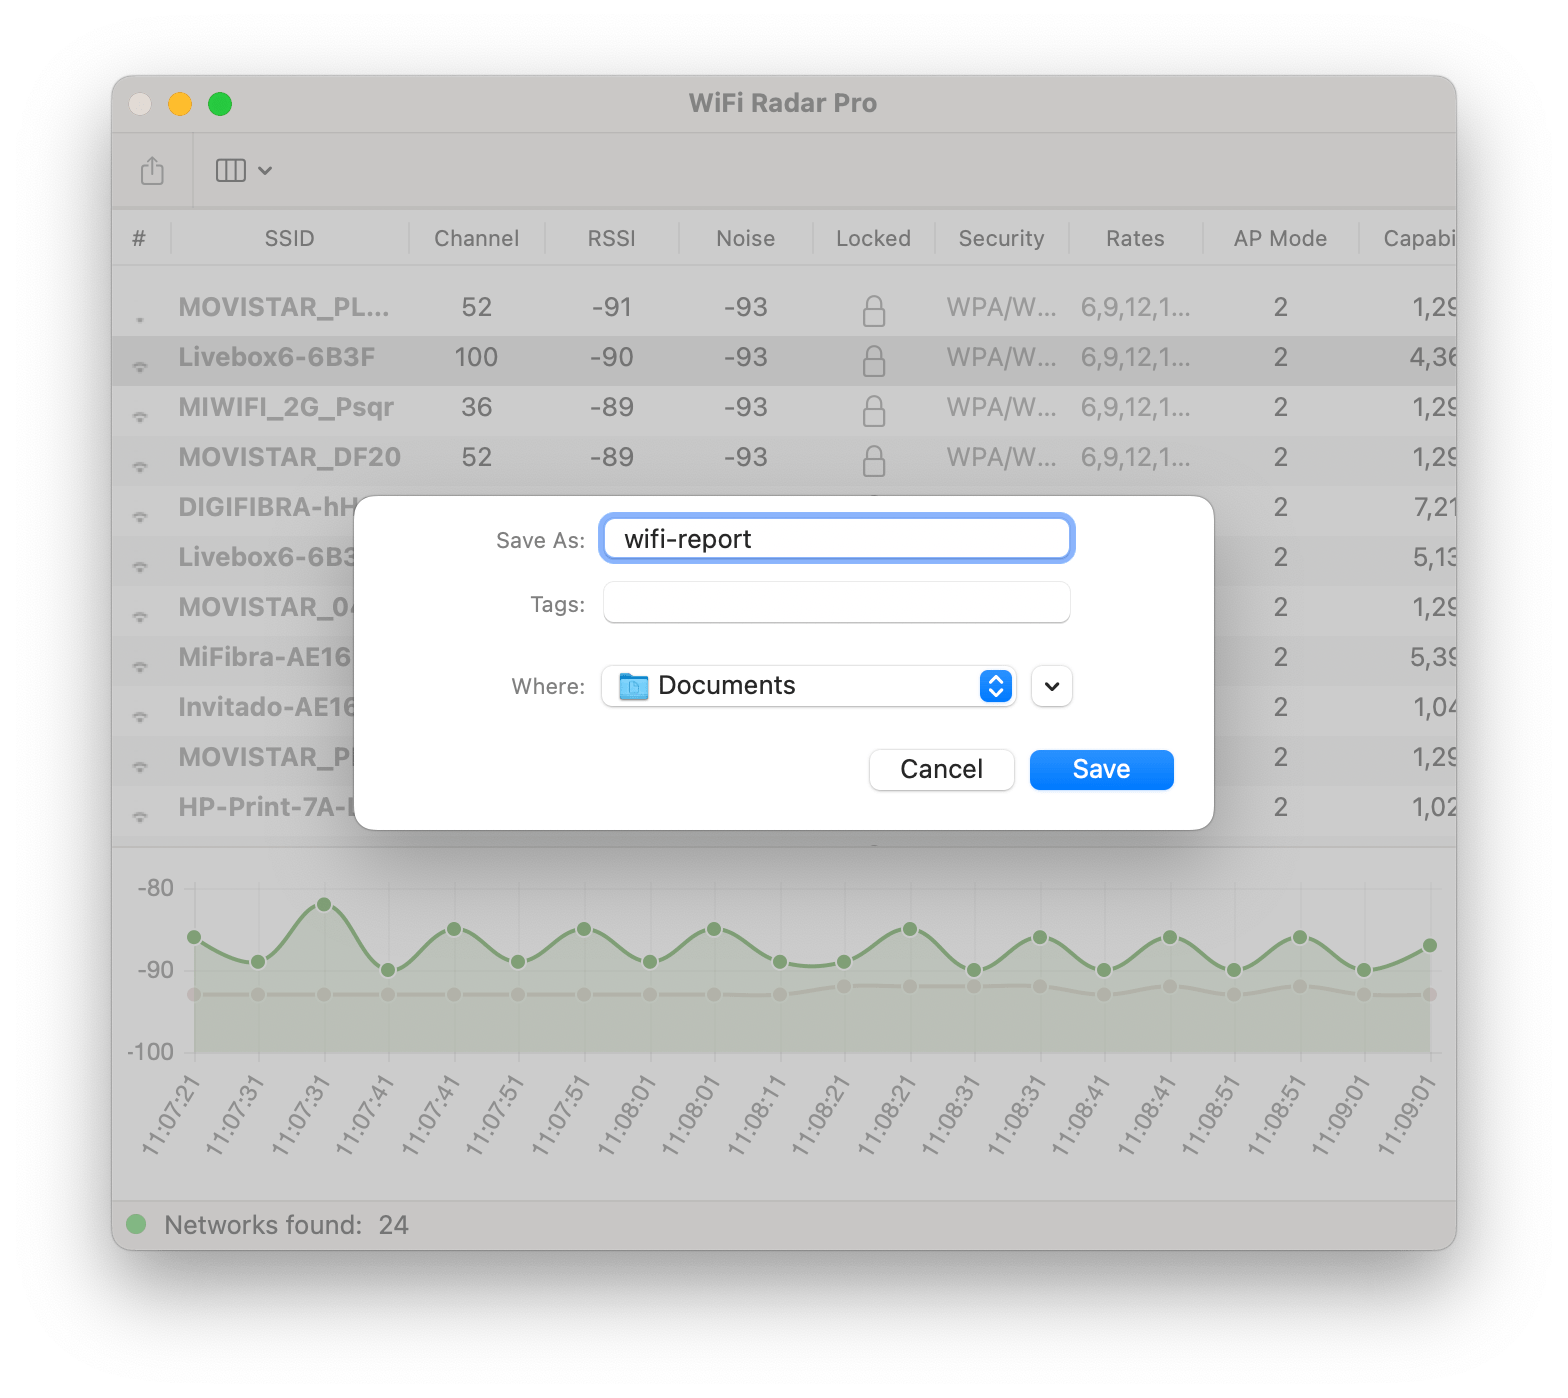Cancel the save dialog
Image resolution: width=1568 pixels, height=1398 pixels.
941,769
